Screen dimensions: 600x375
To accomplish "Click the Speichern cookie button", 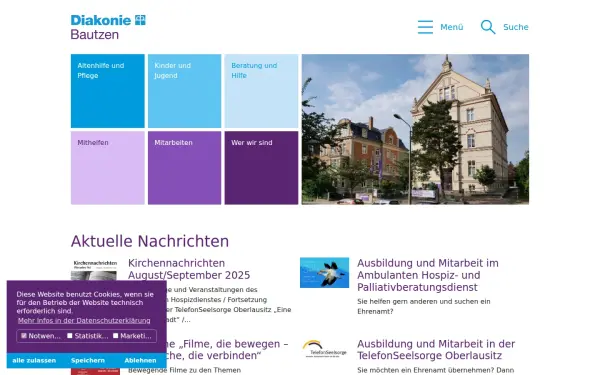I will (88, 360).
